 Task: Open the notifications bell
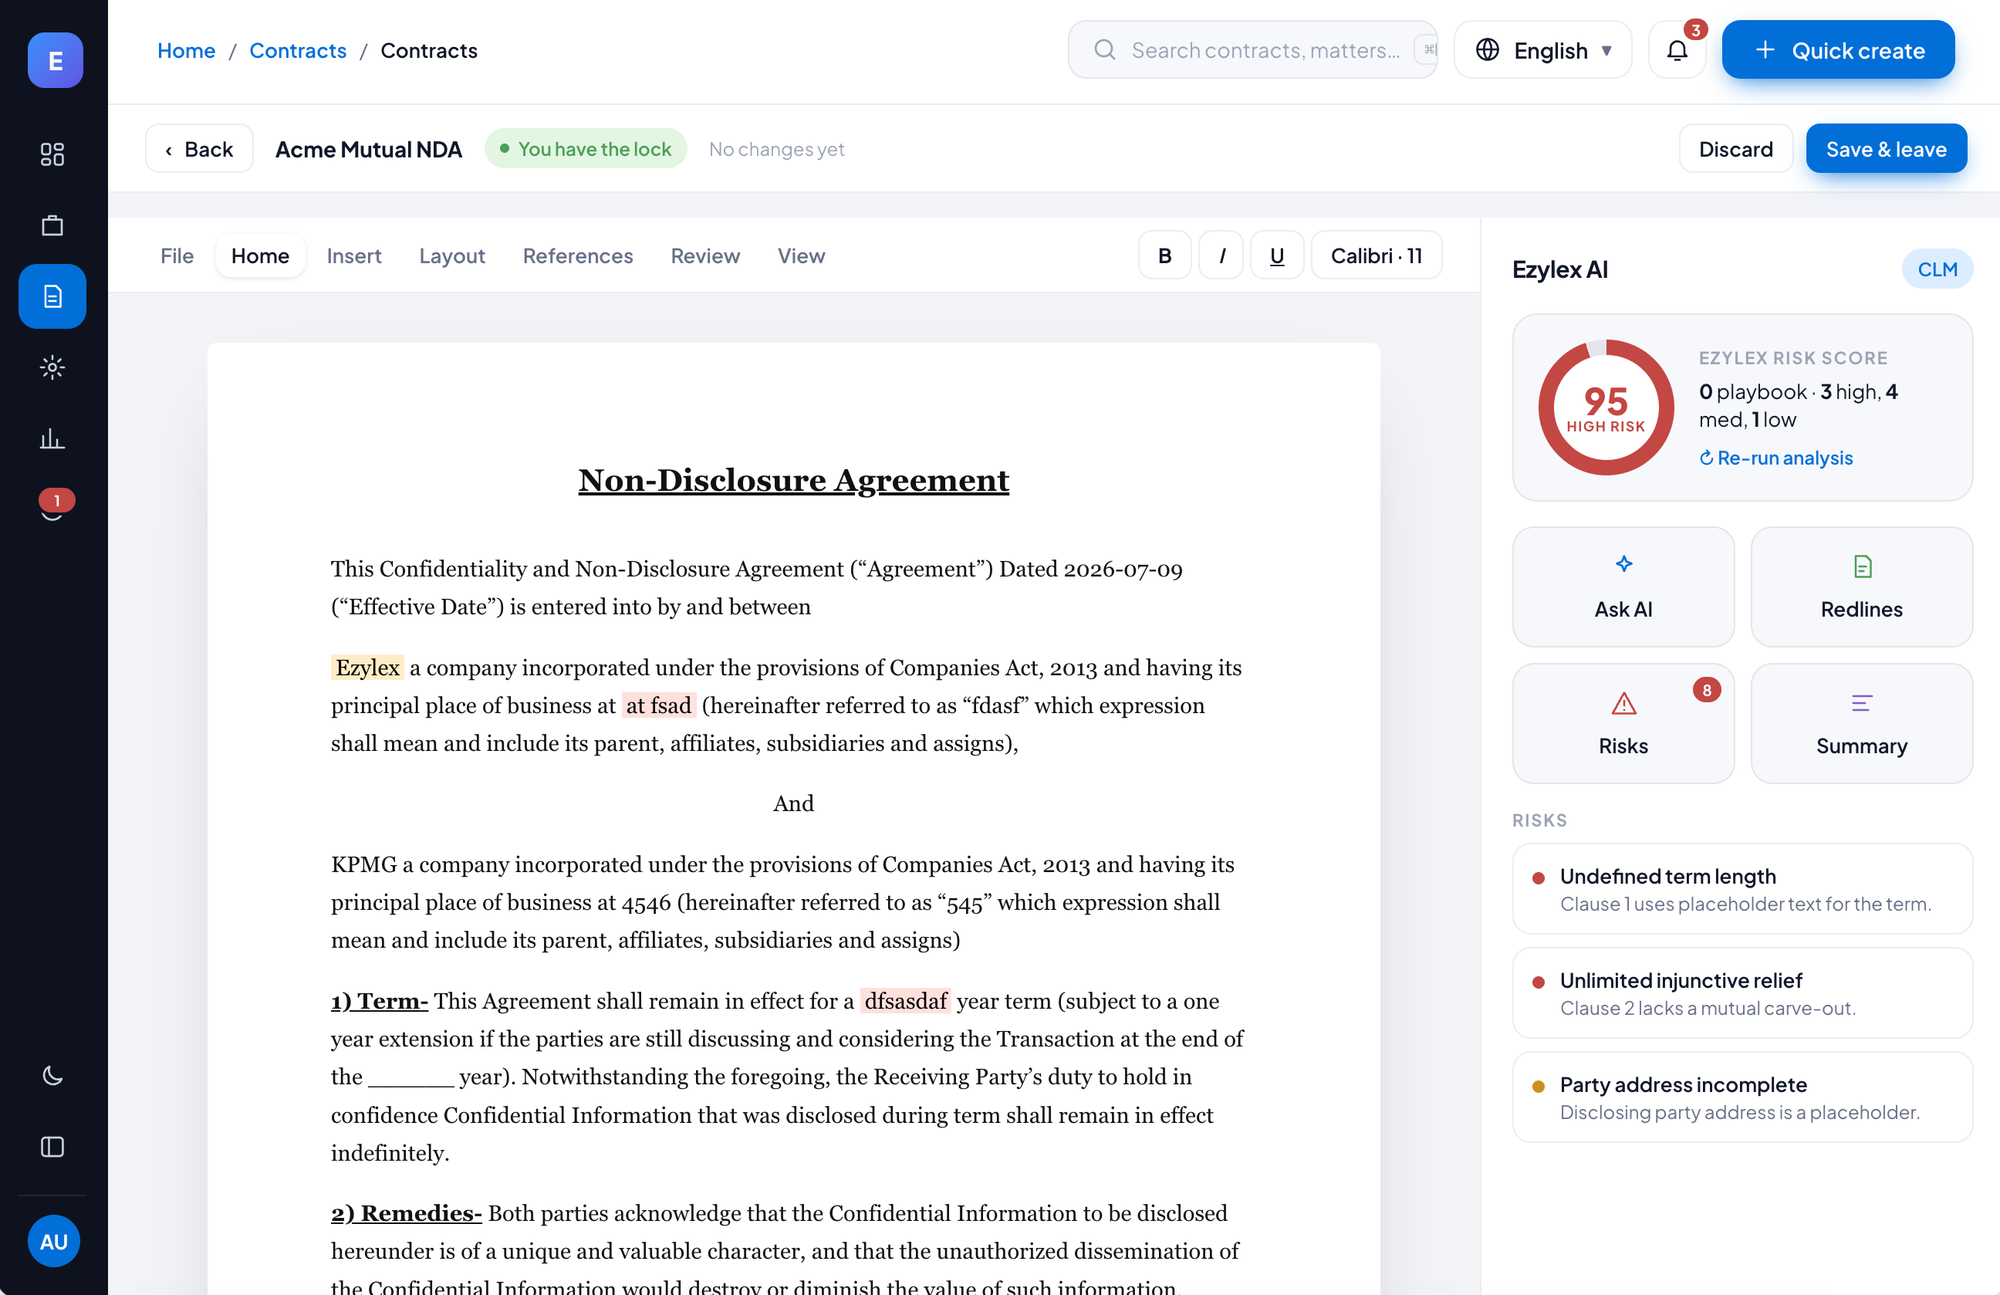tap(1677, 50)
